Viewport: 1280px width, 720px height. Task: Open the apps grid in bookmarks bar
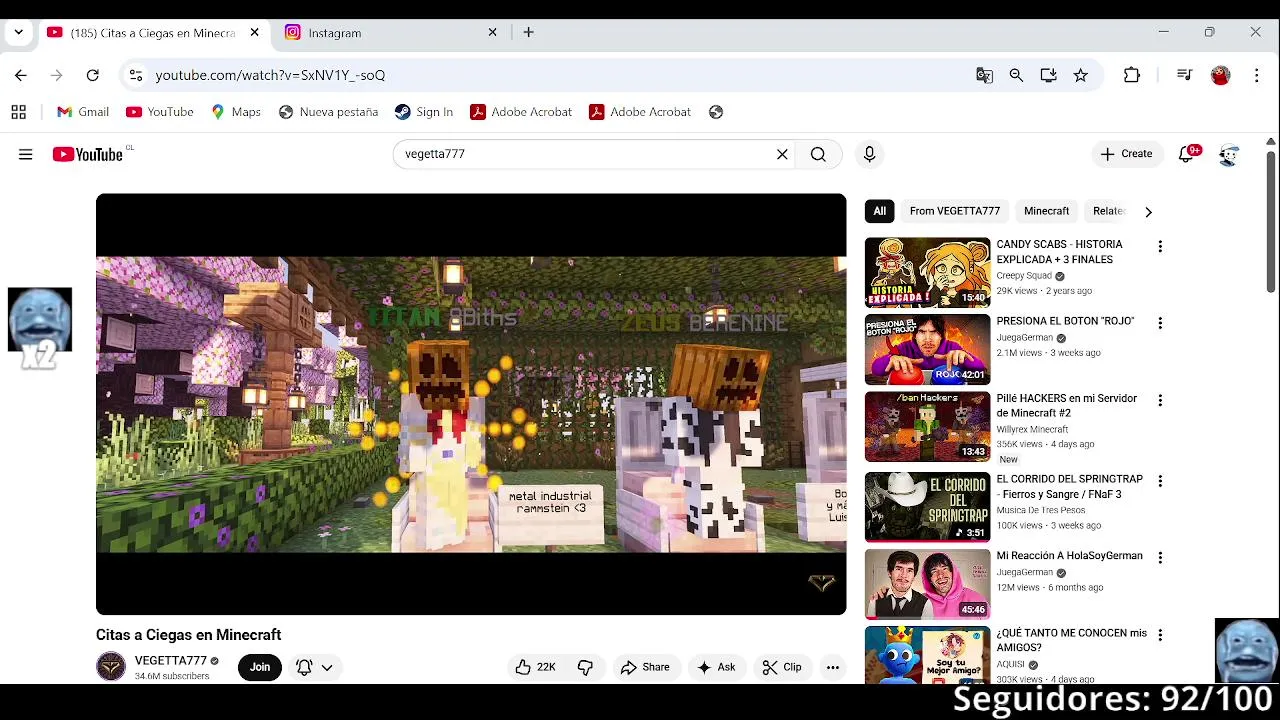(18, 112)
